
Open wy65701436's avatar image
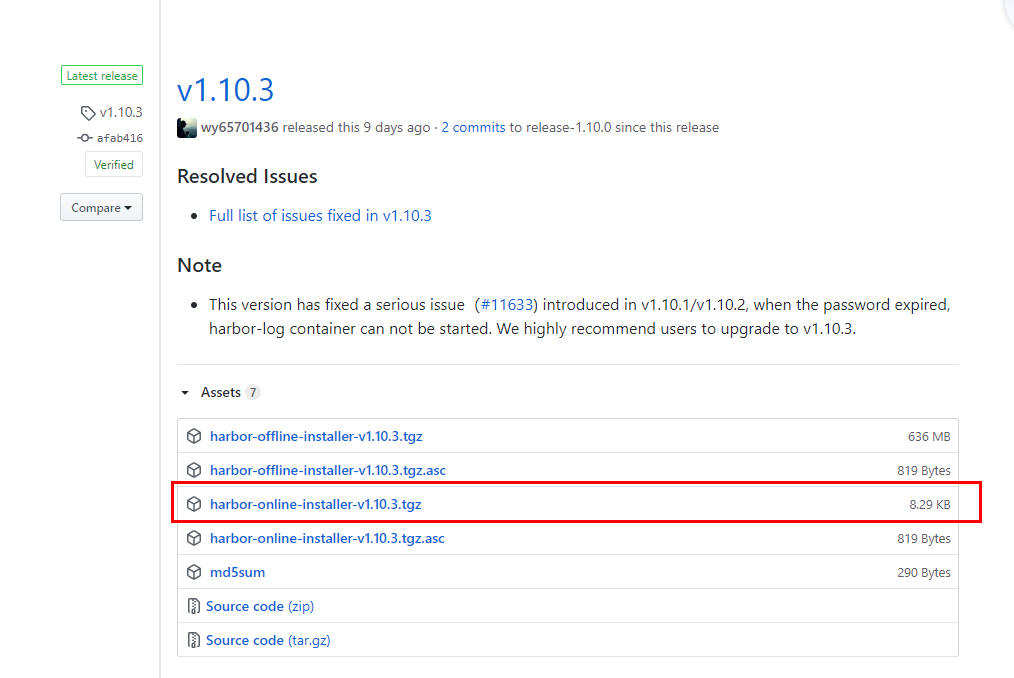pyautogui.click(x=187, y=127)
